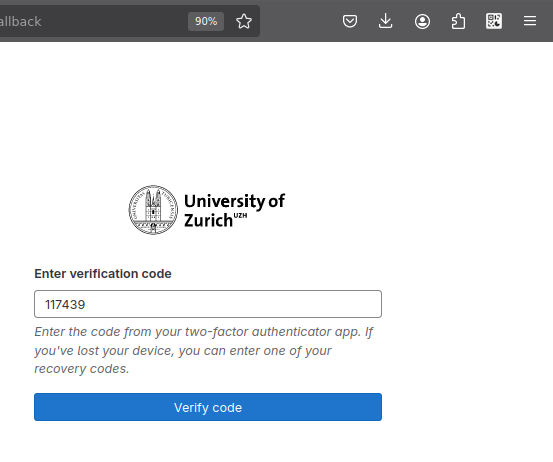Click the University of Zurich seal logo

[153, 210]
